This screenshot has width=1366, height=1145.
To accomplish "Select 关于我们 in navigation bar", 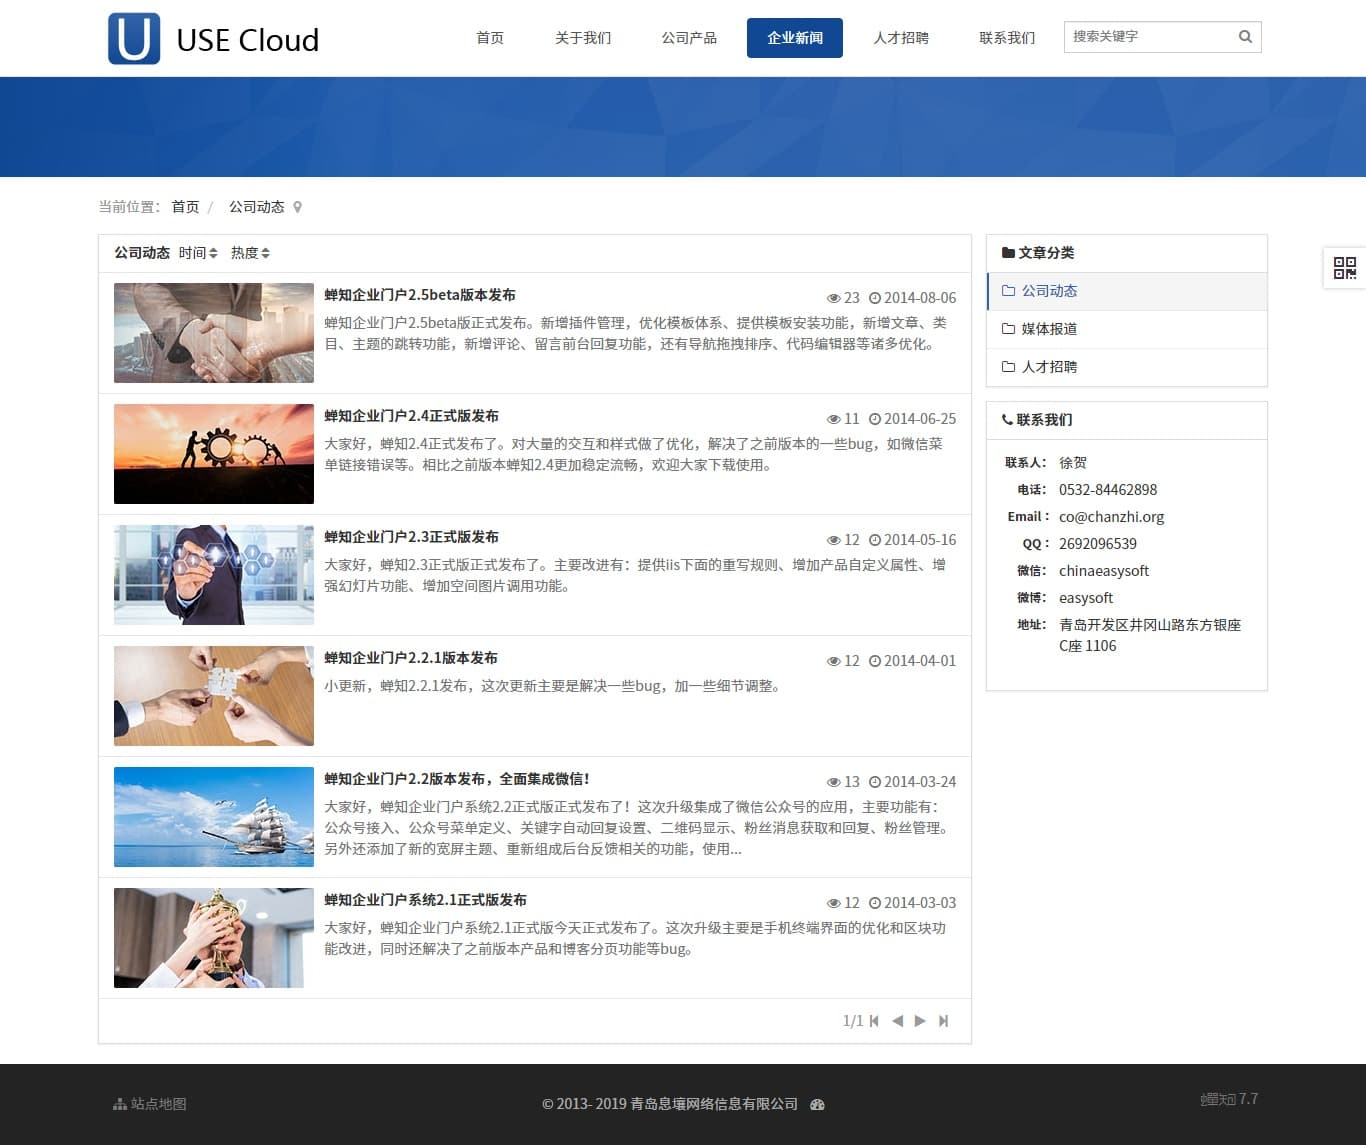I will click(583, 38).
